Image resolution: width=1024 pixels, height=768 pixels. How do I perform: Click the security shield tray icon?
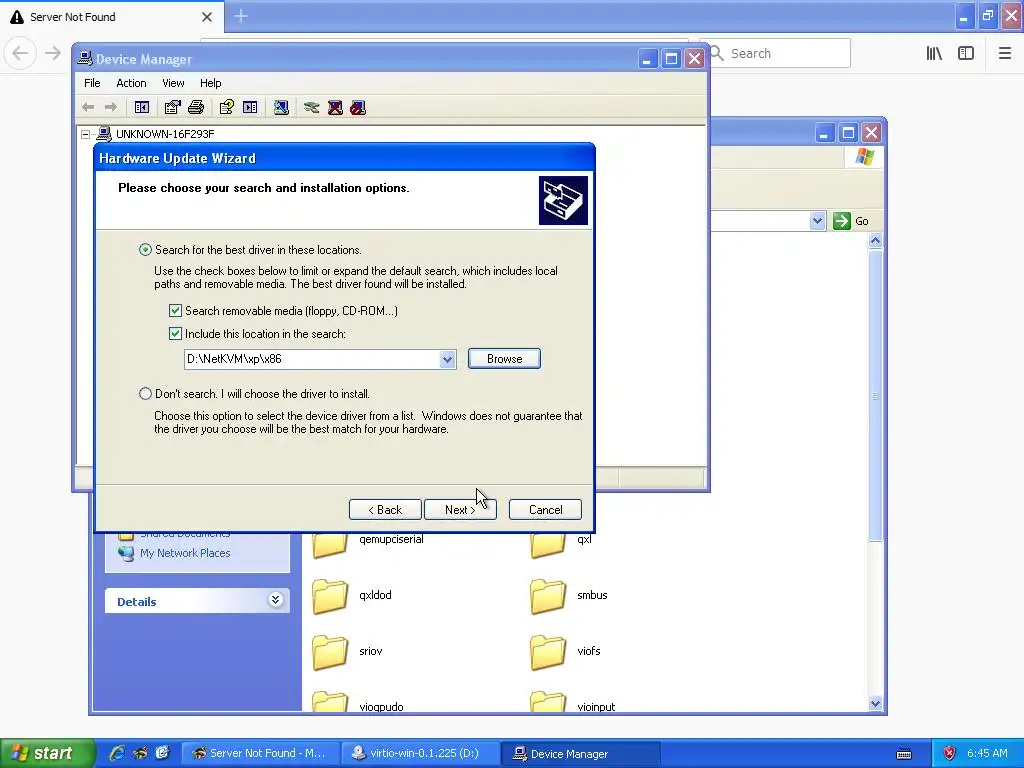click(x=949, y=753)
